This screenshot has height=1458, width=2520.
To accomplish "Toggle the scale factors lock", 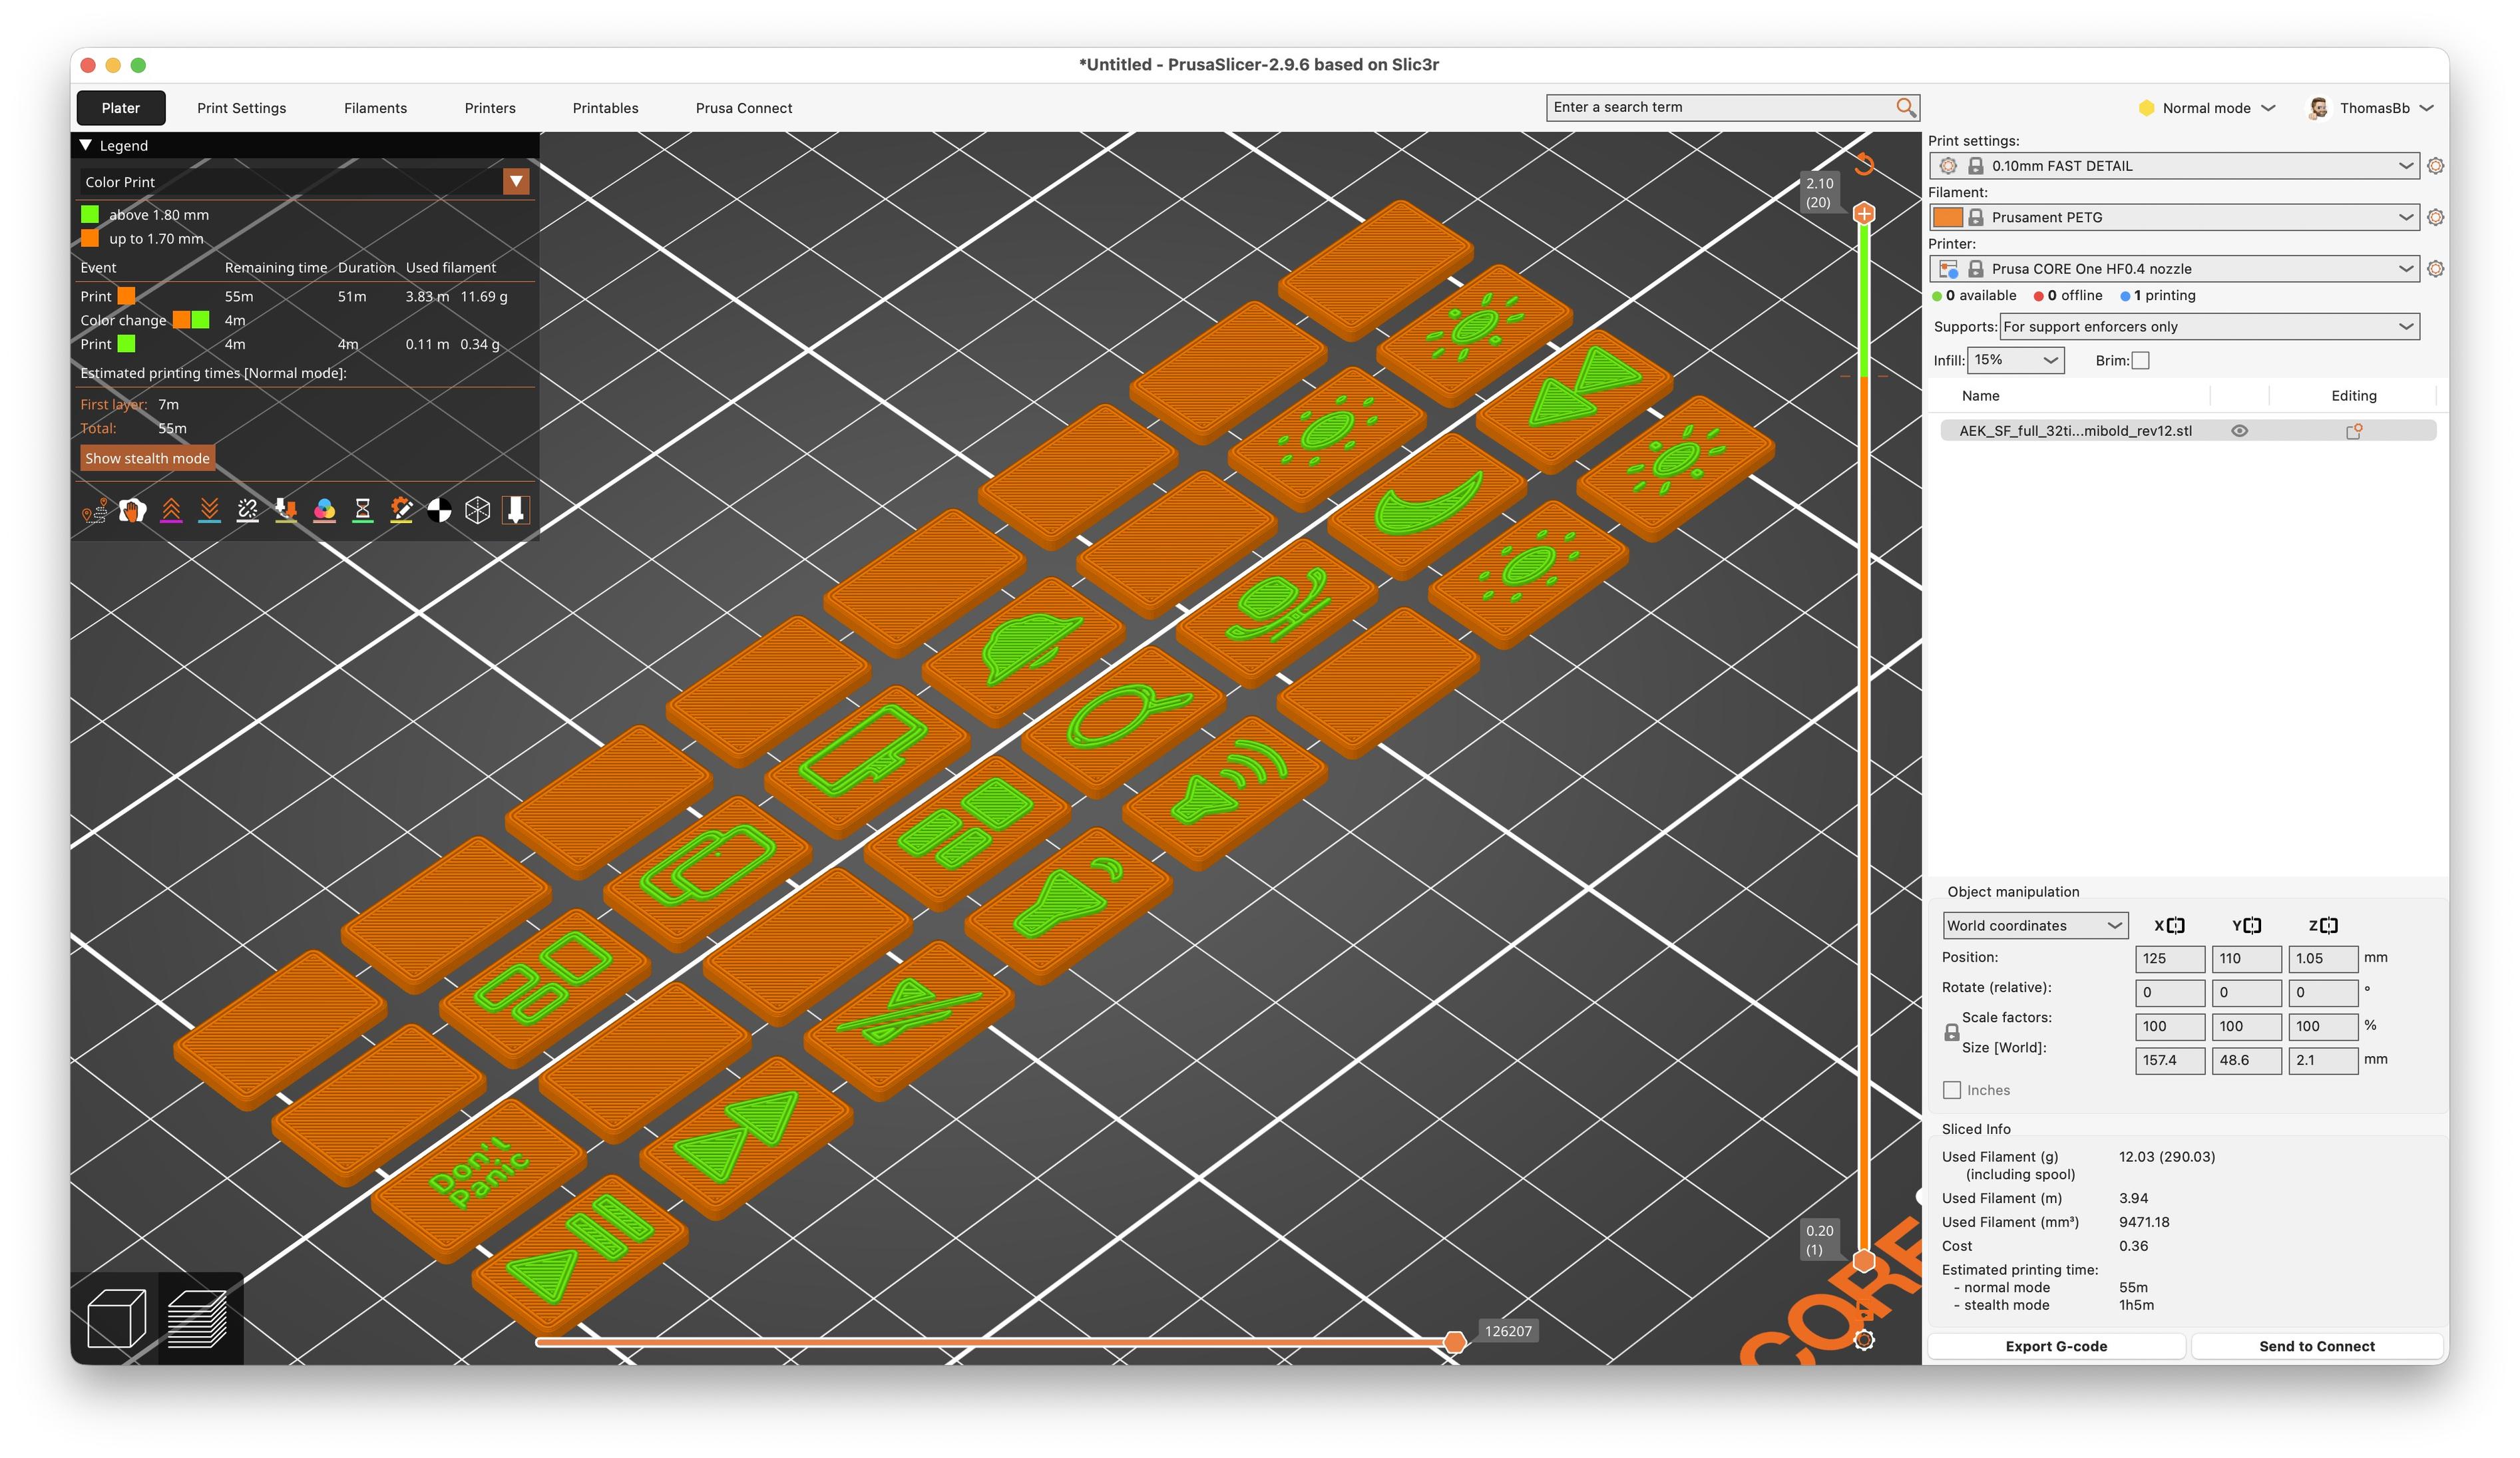I will click(x=1951, y=1033).
